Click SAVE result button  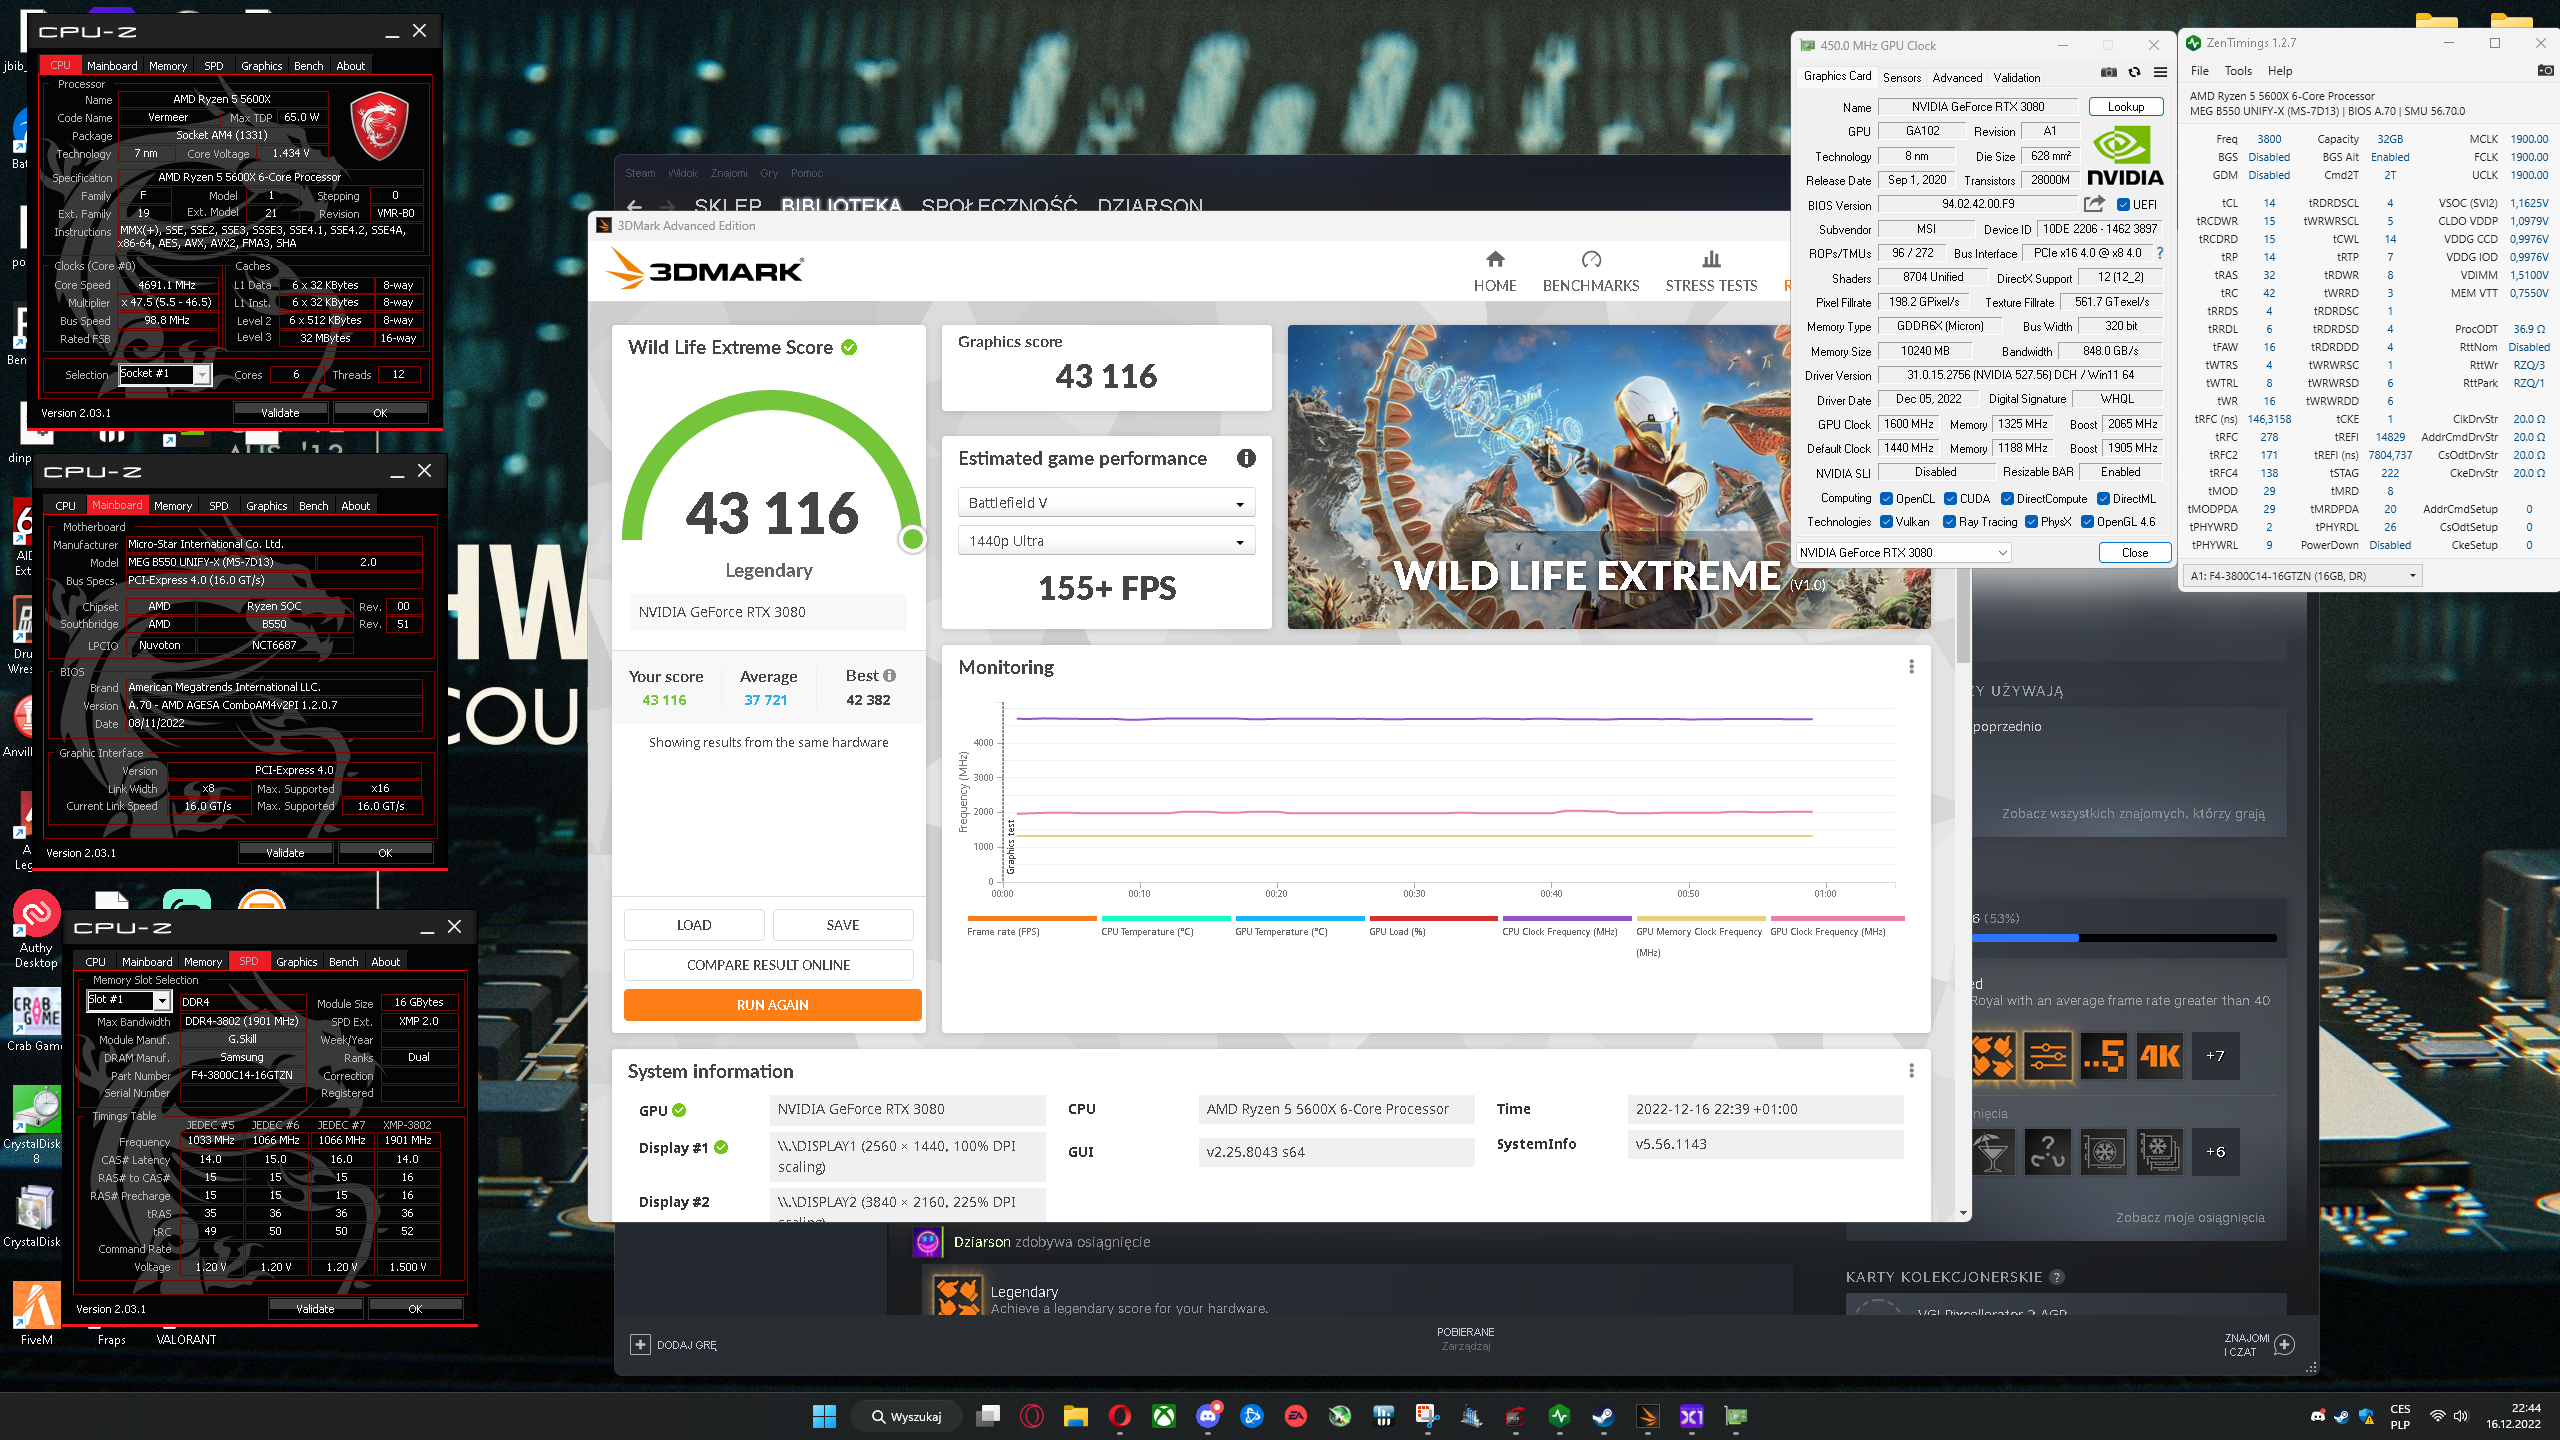coord(843,925)
